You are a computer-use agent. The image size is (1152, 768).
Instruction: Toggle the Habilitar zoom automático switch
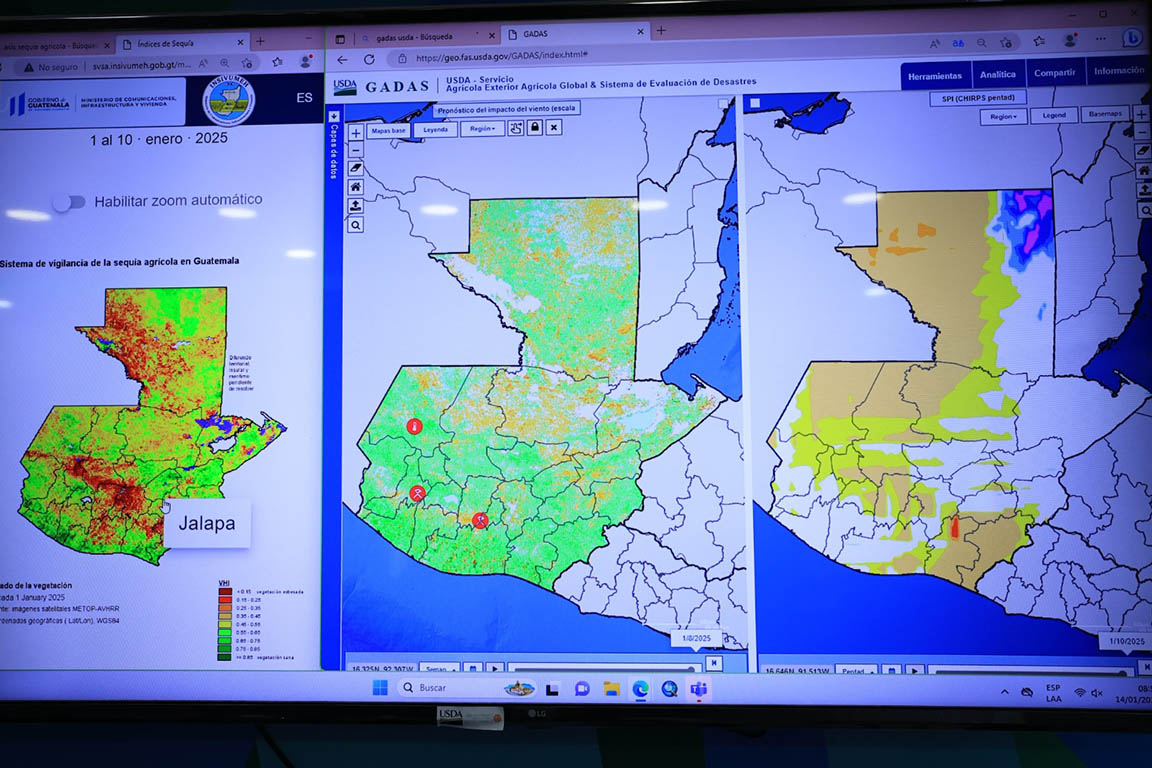pos(69,202)
